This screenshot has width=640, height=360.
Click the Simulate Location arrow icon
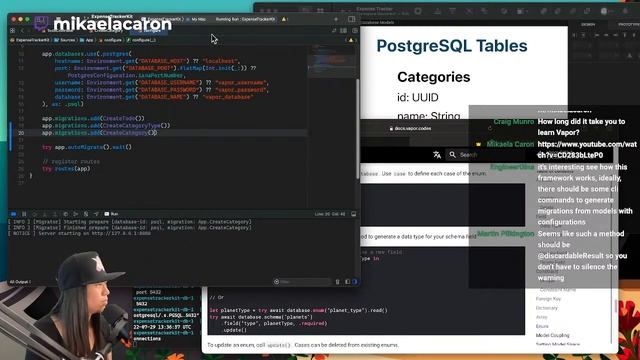tap(96, 214)
